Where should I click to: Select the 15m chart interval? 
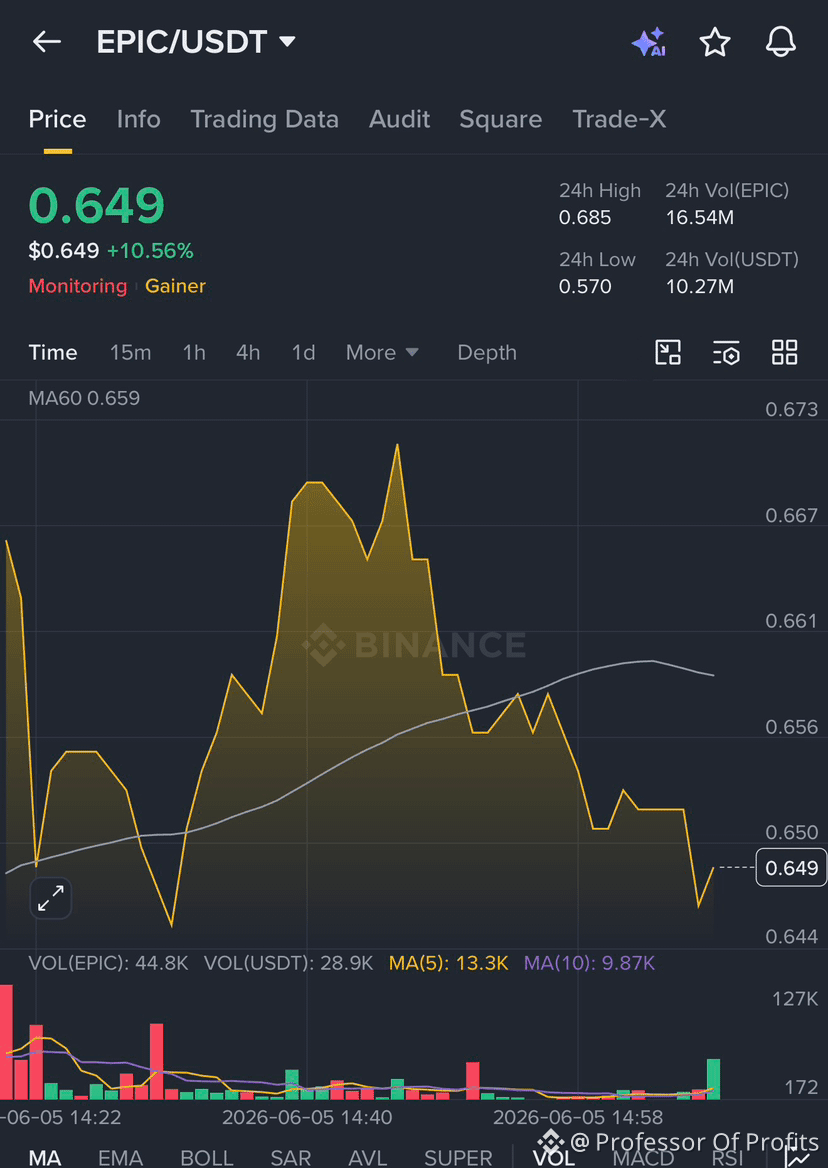tap(130, 352)
